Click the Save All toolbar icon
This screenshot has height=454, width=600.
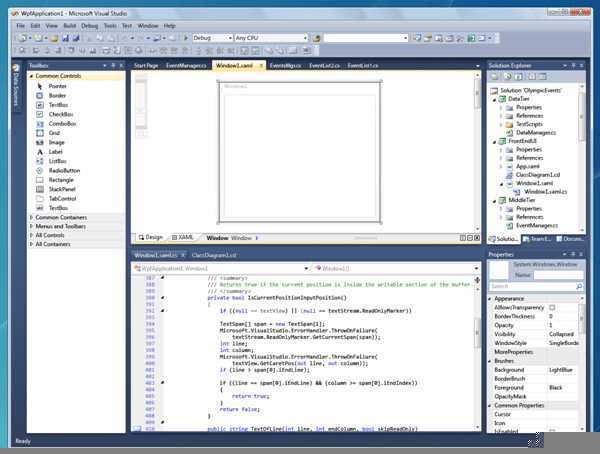[x=76, y=38]
